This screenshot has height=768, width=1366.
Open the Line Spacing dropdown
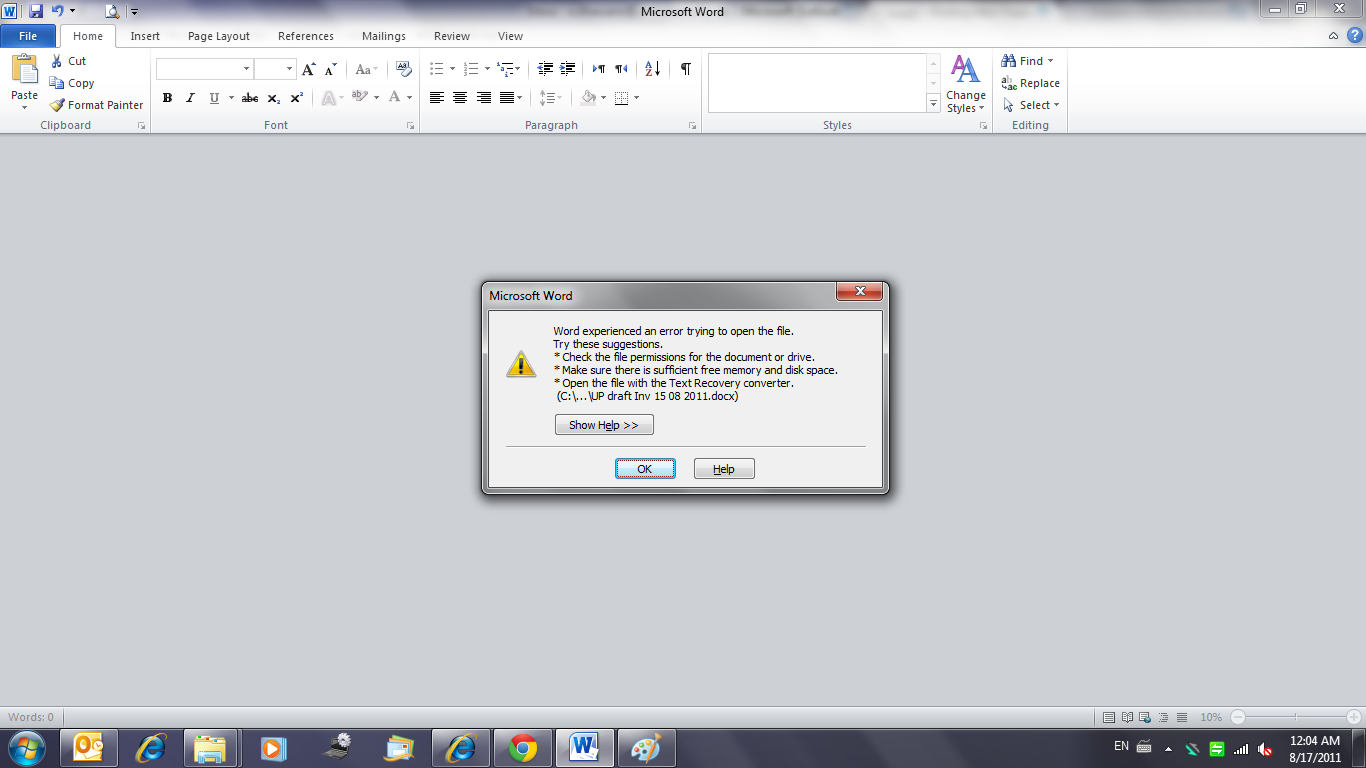tap(550, 98)
